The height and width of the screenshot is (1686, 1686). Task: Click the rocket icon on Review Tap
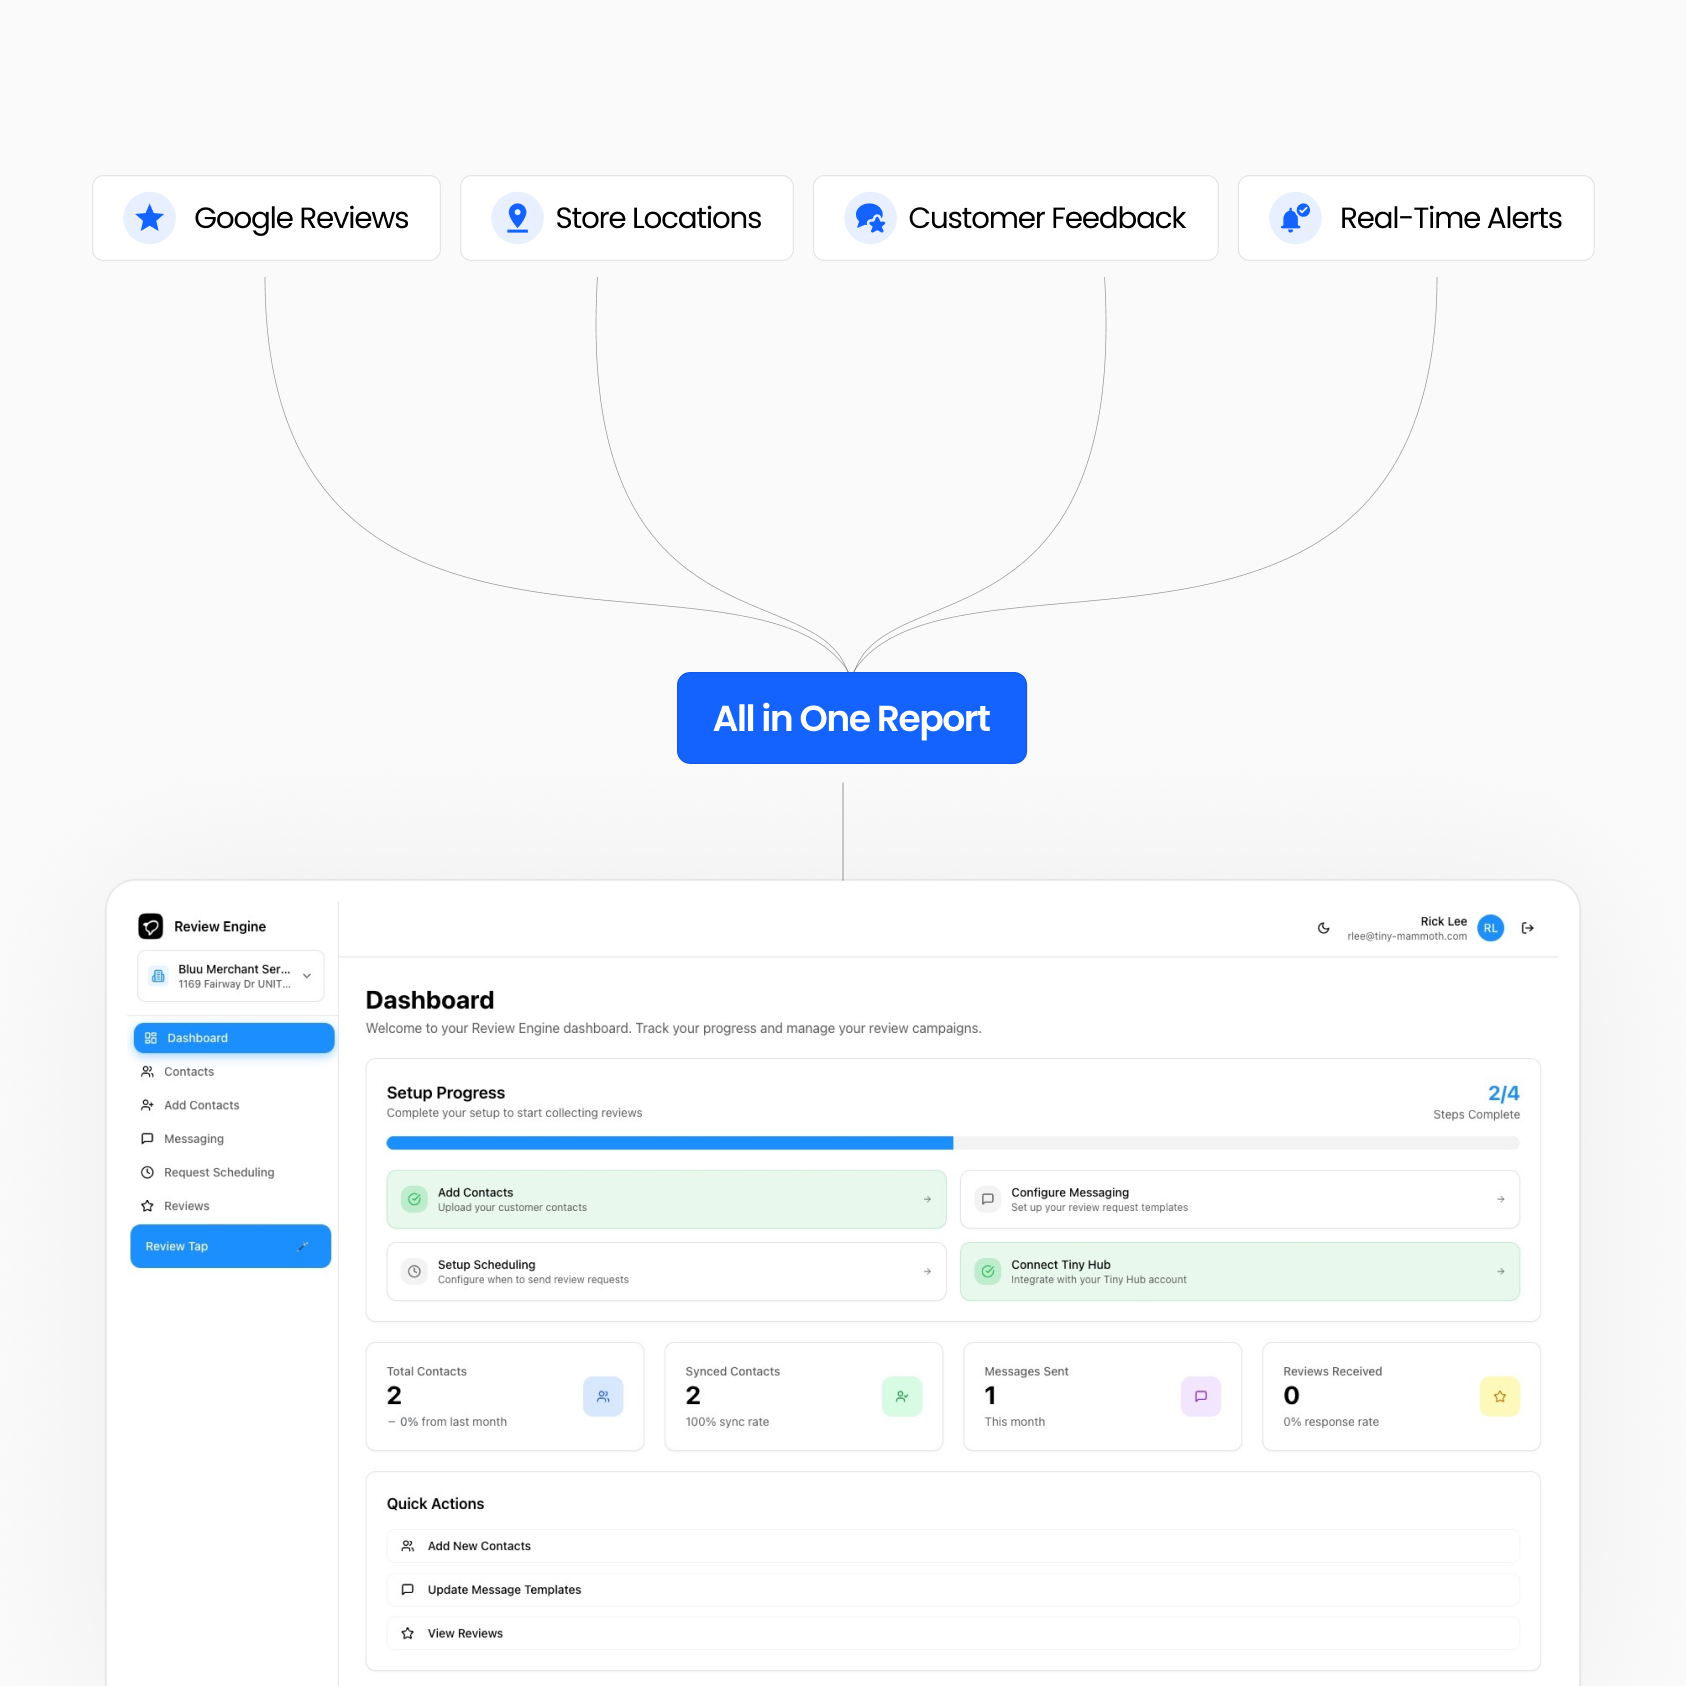point(303,1246)
